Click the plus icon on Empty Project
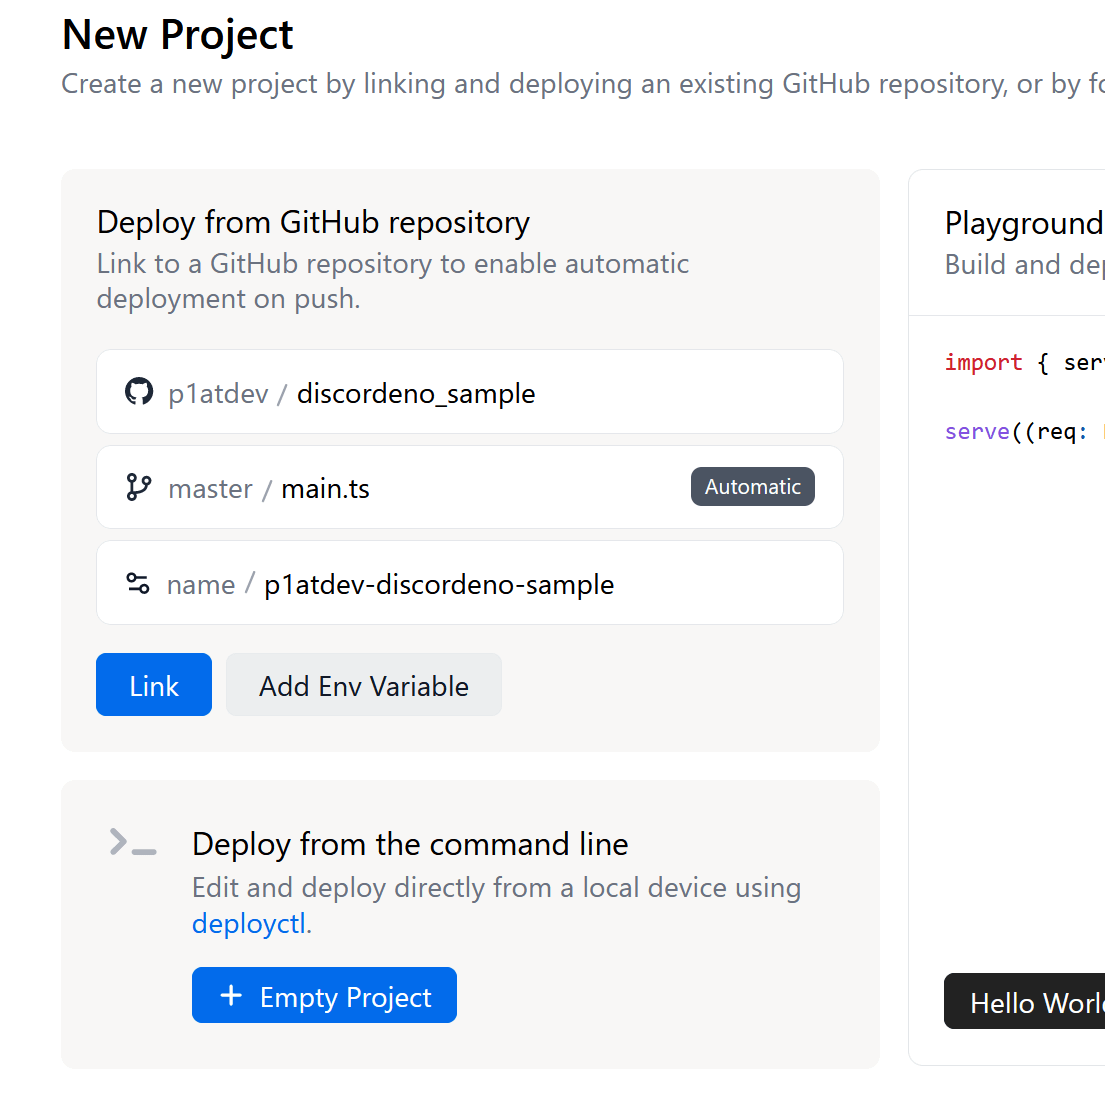Image resolution: width=1105 pixels, height=1109 pixels. (231, 996)
